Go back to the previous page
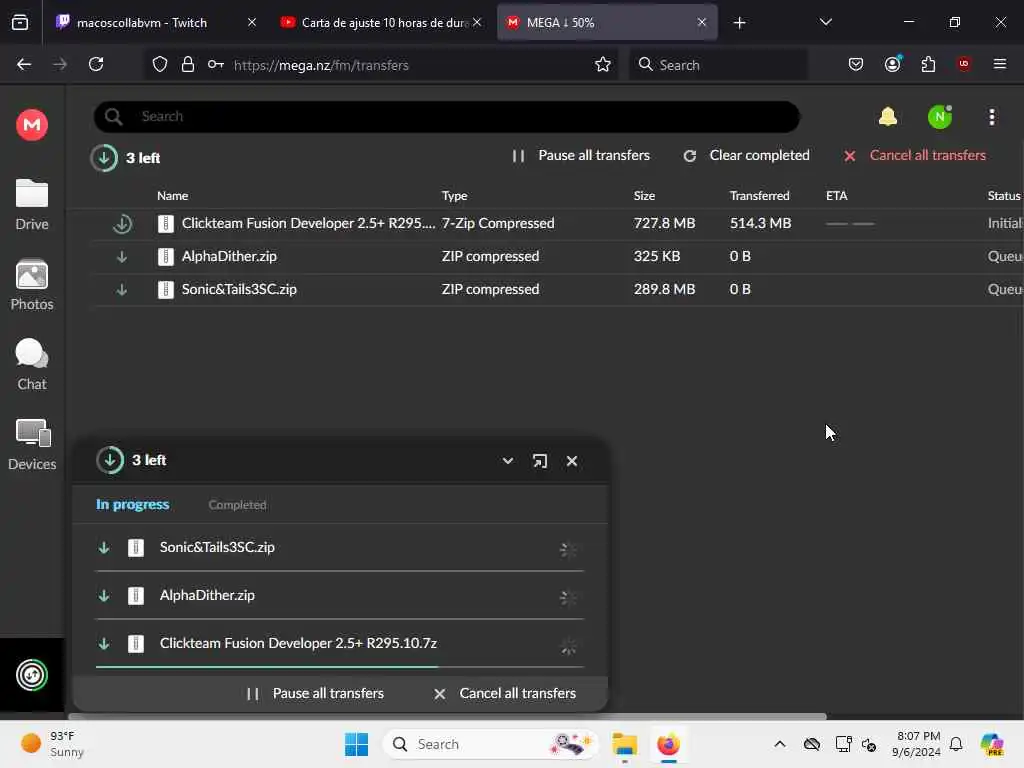Viewport: 1024px width, 768px height. click(x=24, y=64)
